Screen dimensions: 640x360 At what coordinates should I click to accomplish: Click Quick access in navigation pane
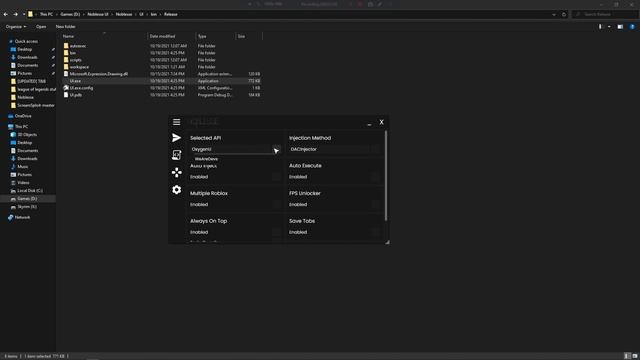pos(26,41)
